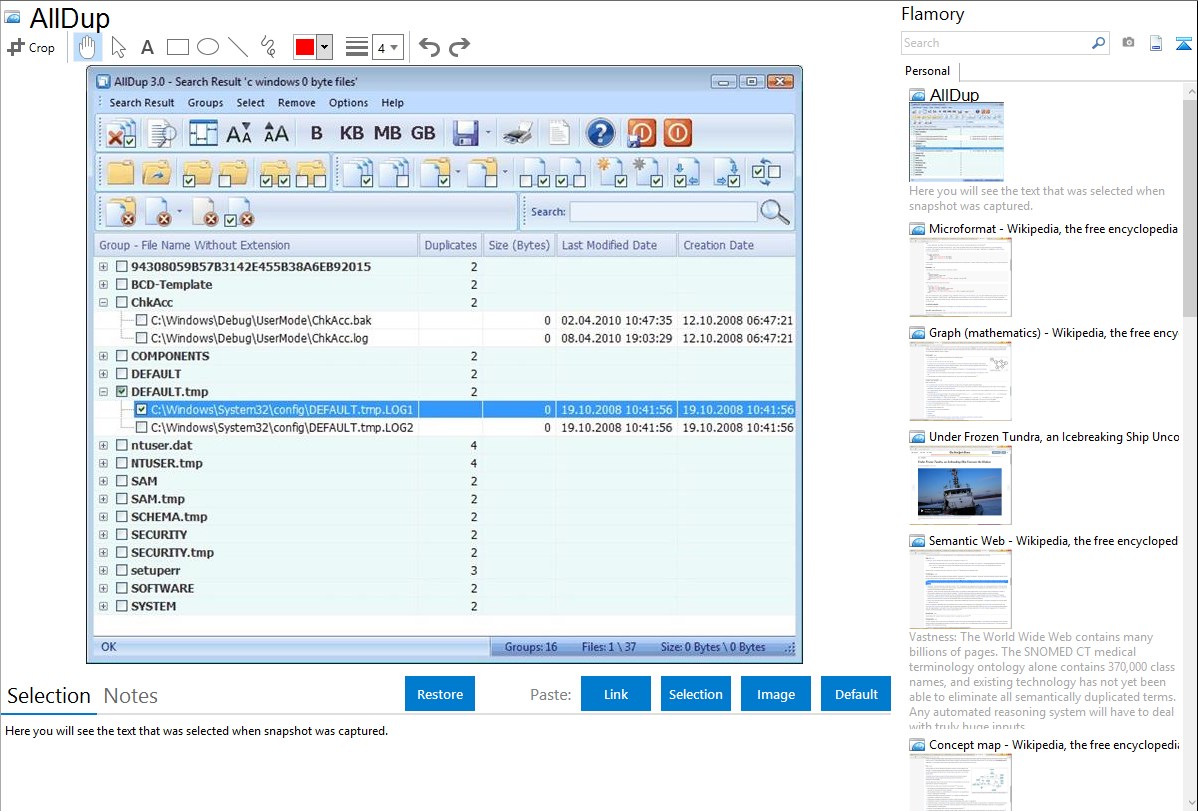
Task: Select the arrow pointer tool
Action: [x=118, y=47]
